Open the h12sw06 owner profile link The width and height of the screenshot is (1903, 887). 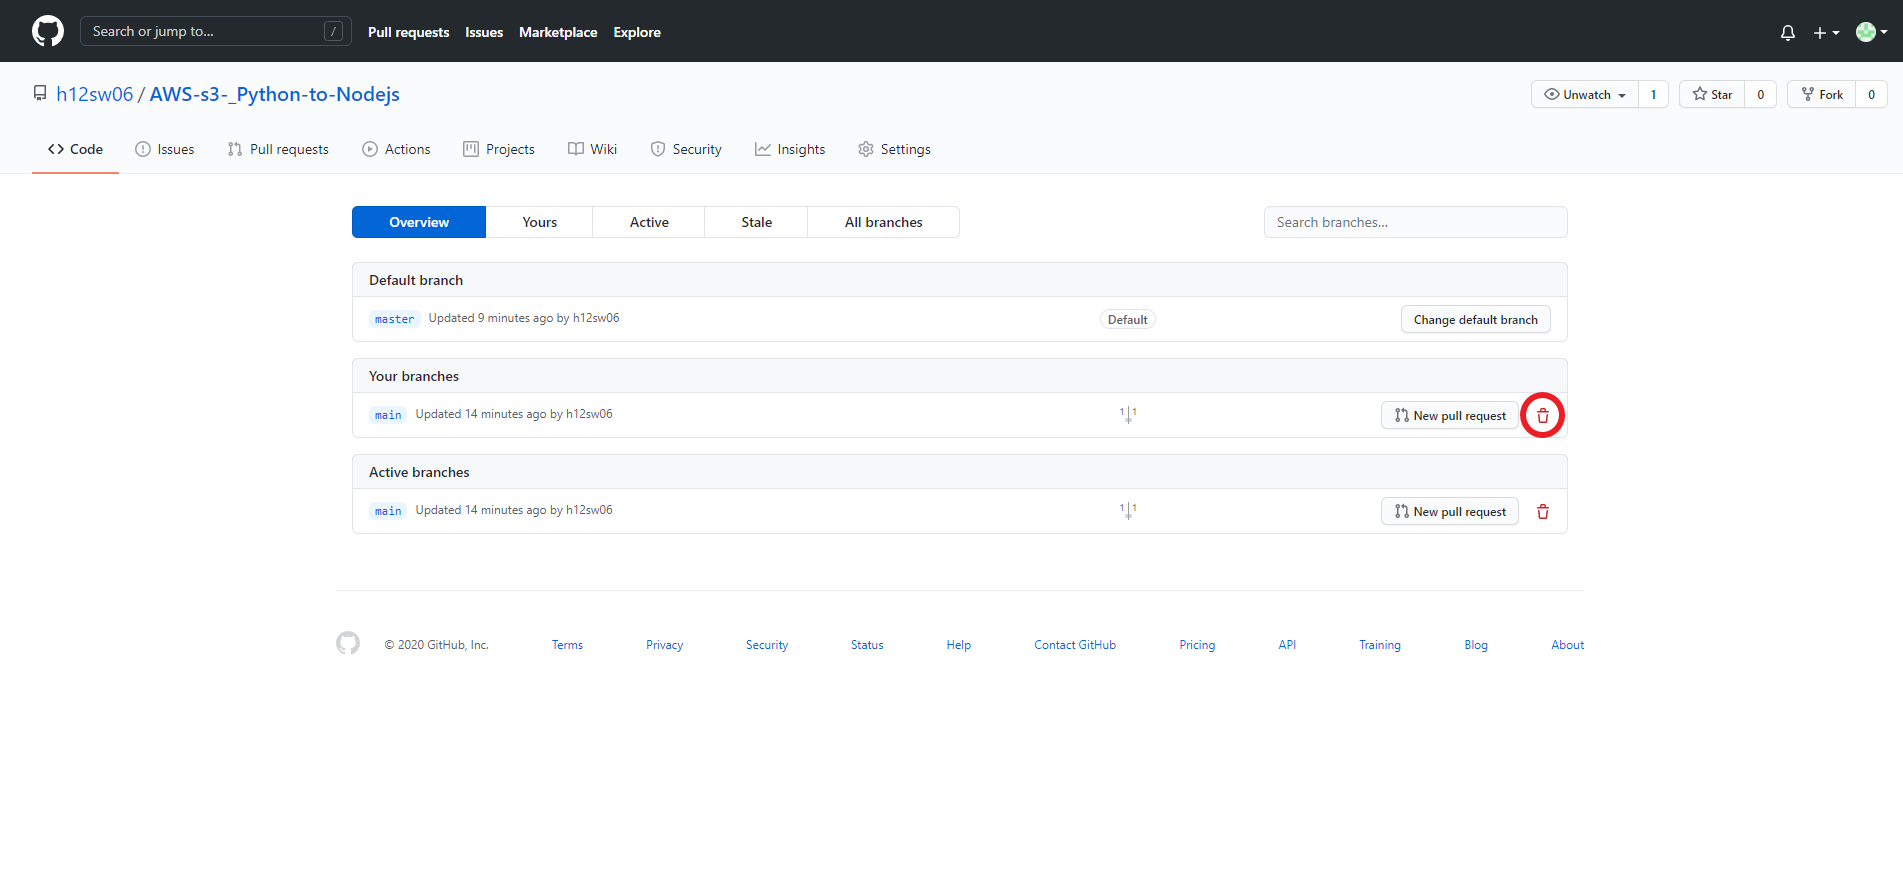(x=94, y=94)
